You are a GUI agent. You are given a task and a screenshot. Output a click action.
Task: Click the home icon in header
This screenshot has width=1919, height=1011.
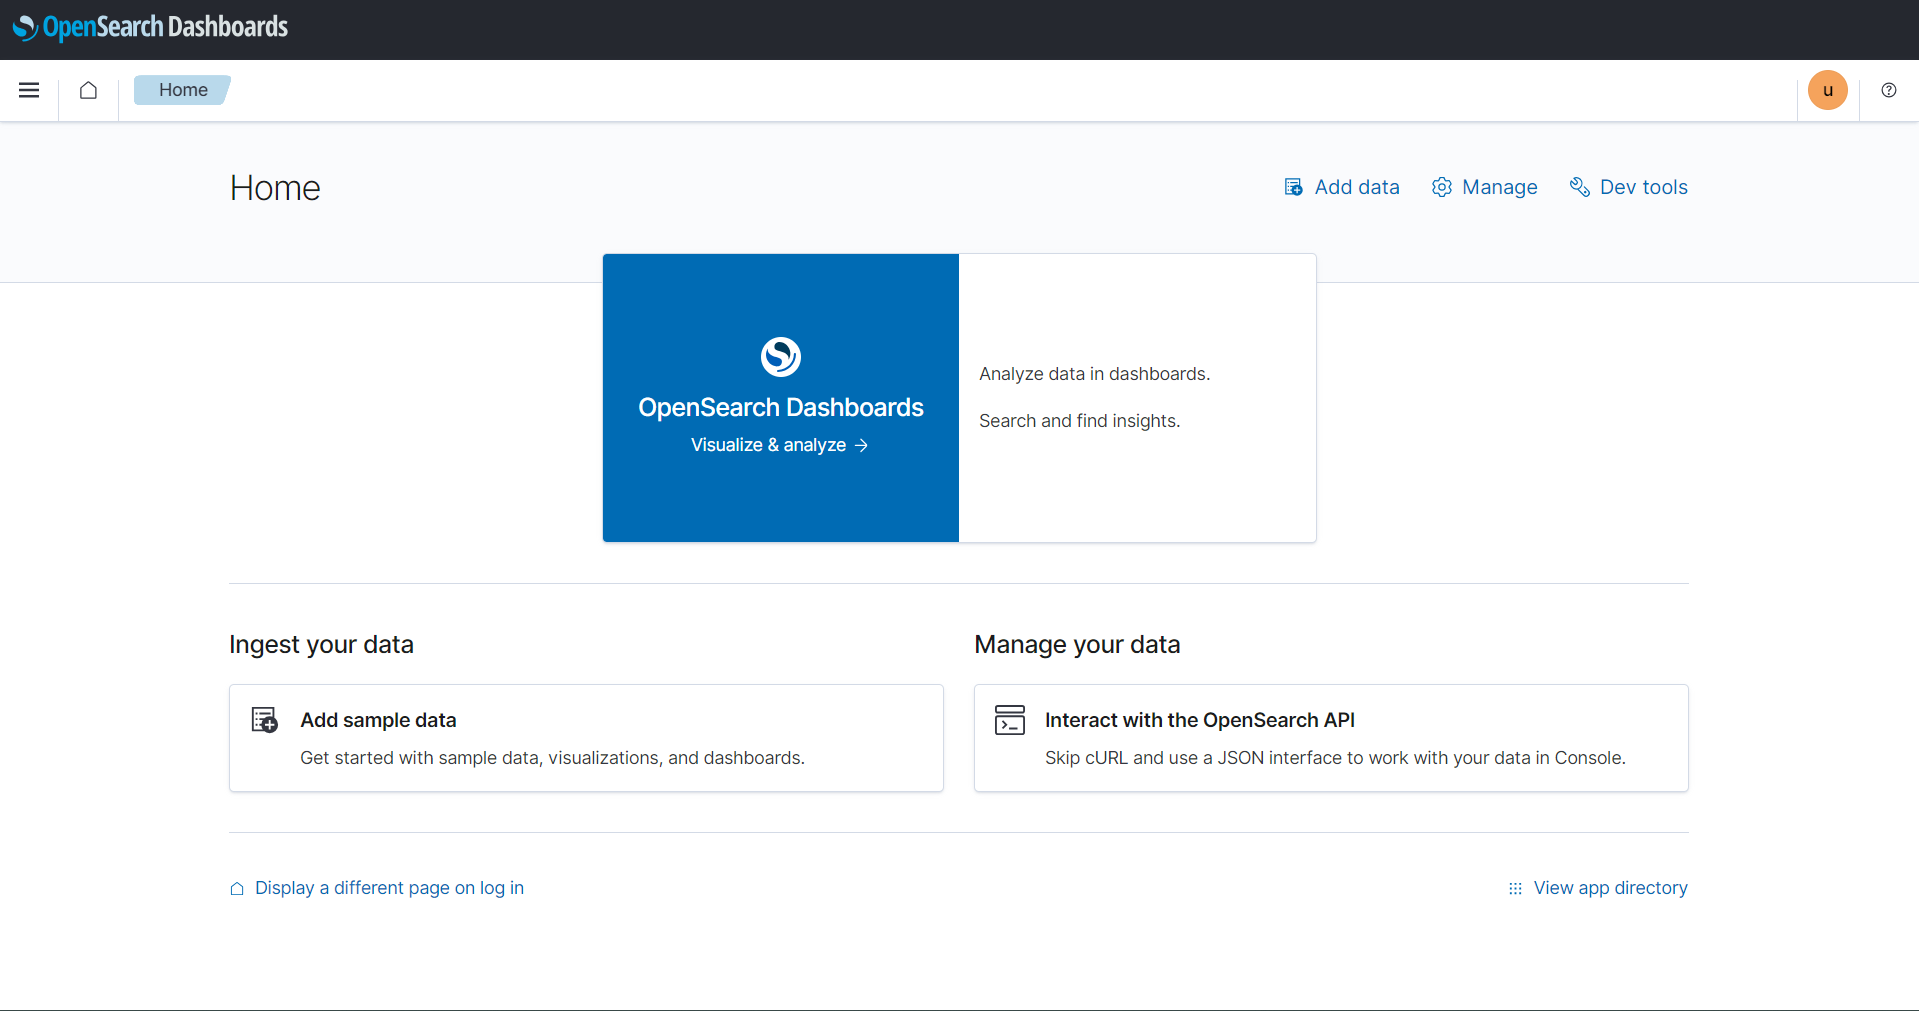pyautogui.click(x=88, y=90)
